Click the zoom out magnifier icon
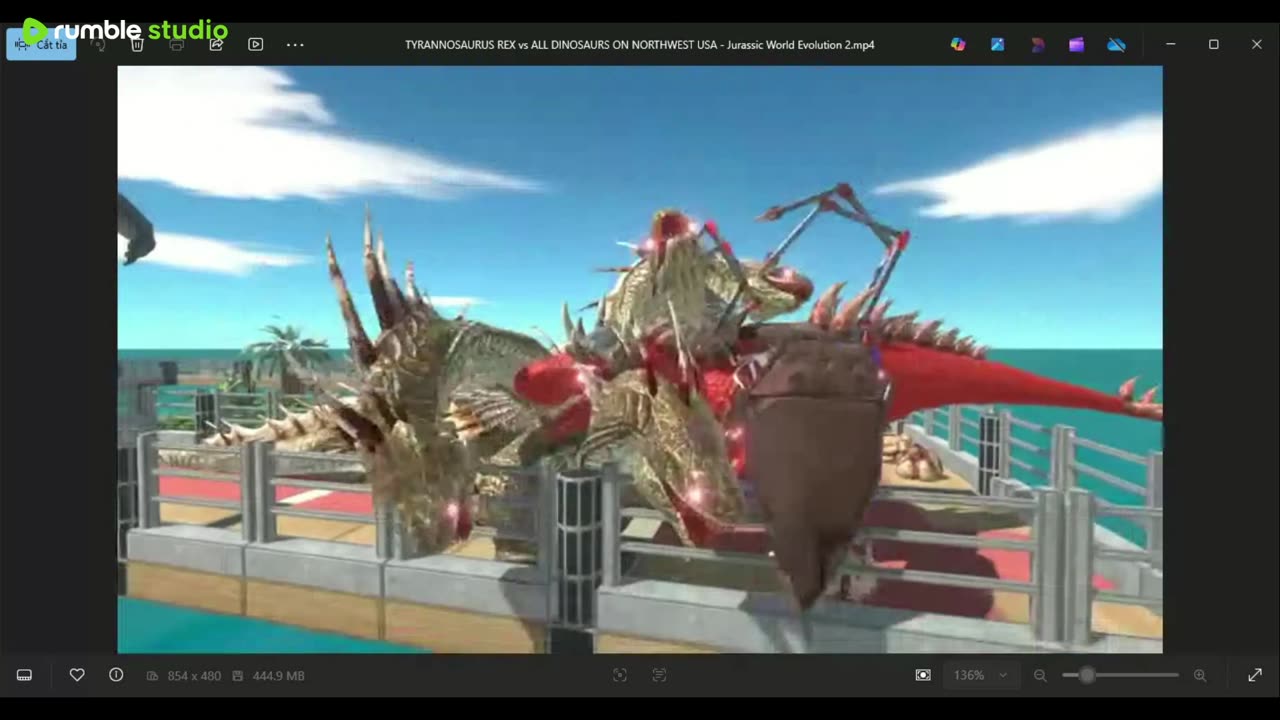The image size is (1280, 720). click(x=1040, y=676)
